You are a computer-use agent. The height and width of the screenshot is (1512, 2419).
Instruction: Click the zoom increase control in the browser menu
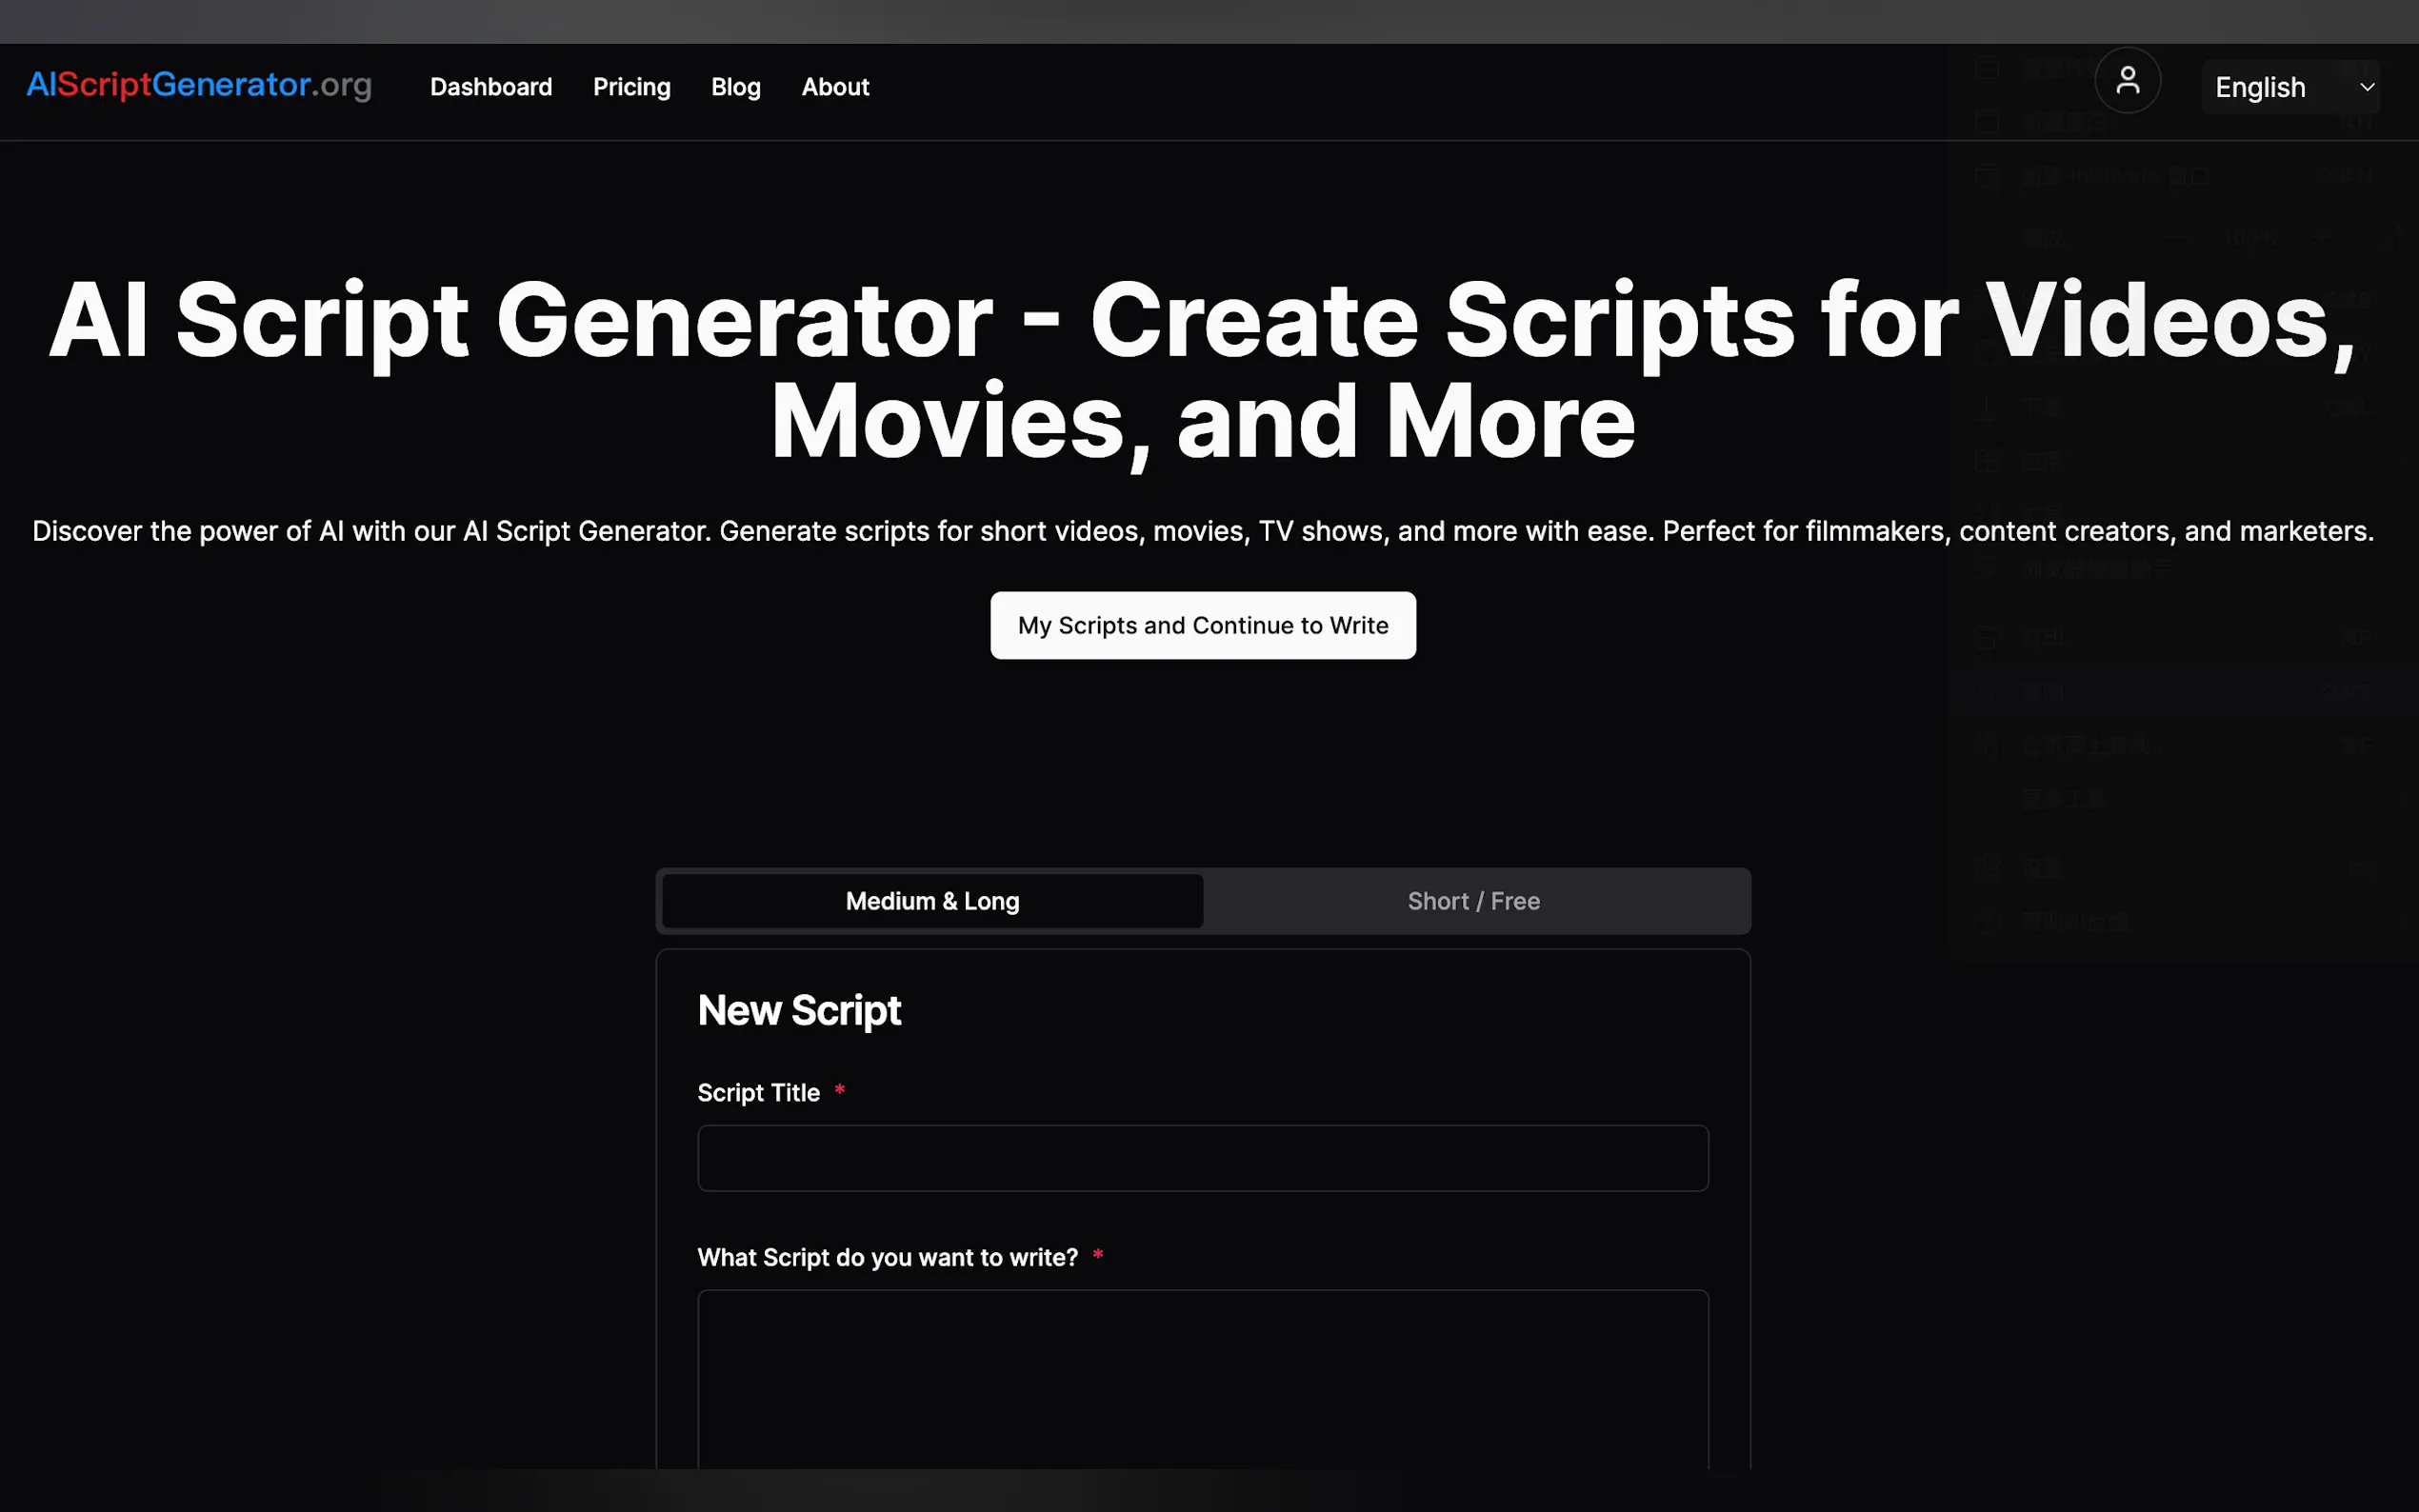(2322, 239)
